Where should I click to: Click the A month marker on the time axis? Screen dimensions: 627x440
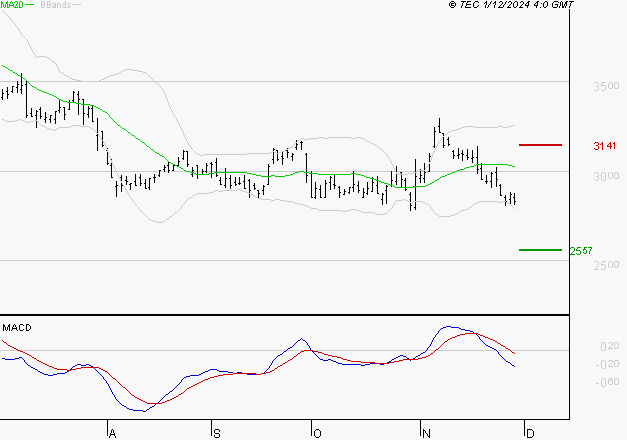pos(112,432)
